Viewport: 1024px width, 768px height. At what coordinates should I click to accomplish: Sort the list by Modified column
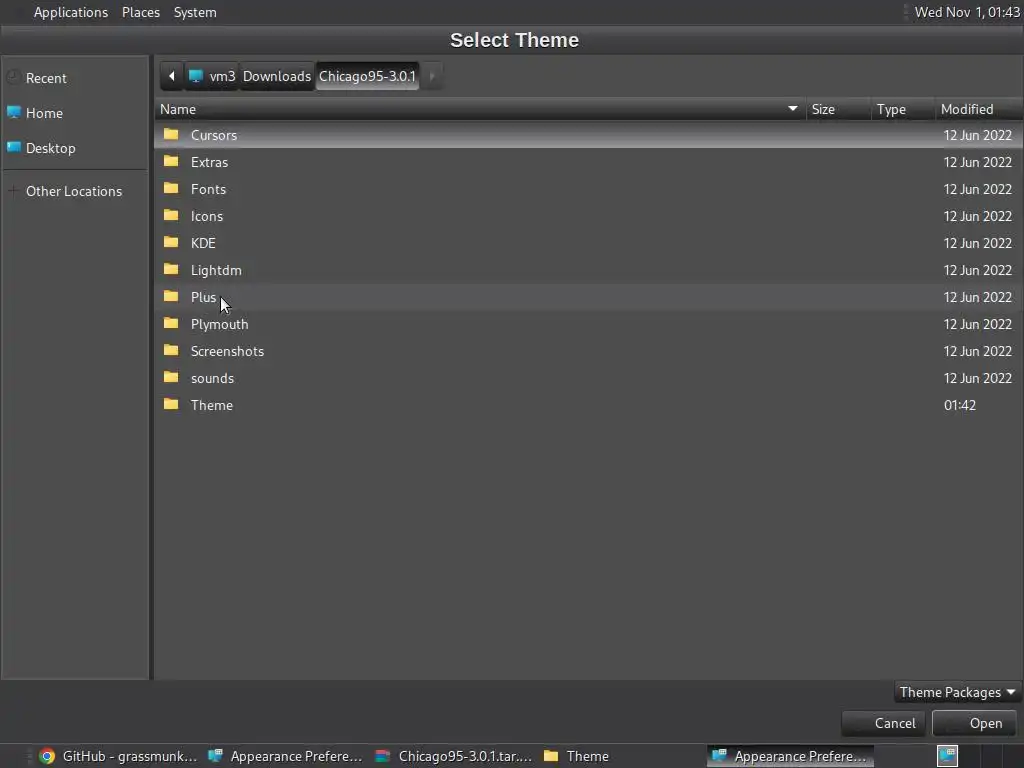coord(978,109)
